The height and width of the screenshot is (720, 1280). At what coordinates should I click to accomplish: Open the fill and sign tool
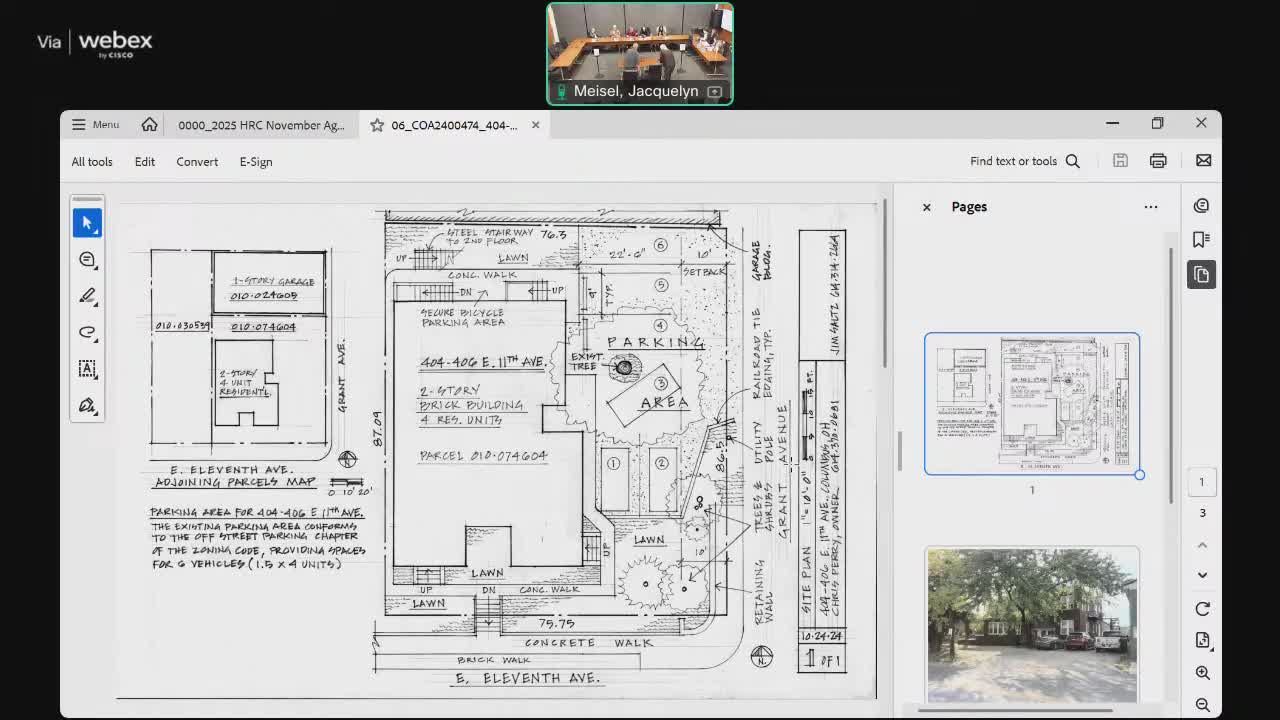(x=87, y=405)
